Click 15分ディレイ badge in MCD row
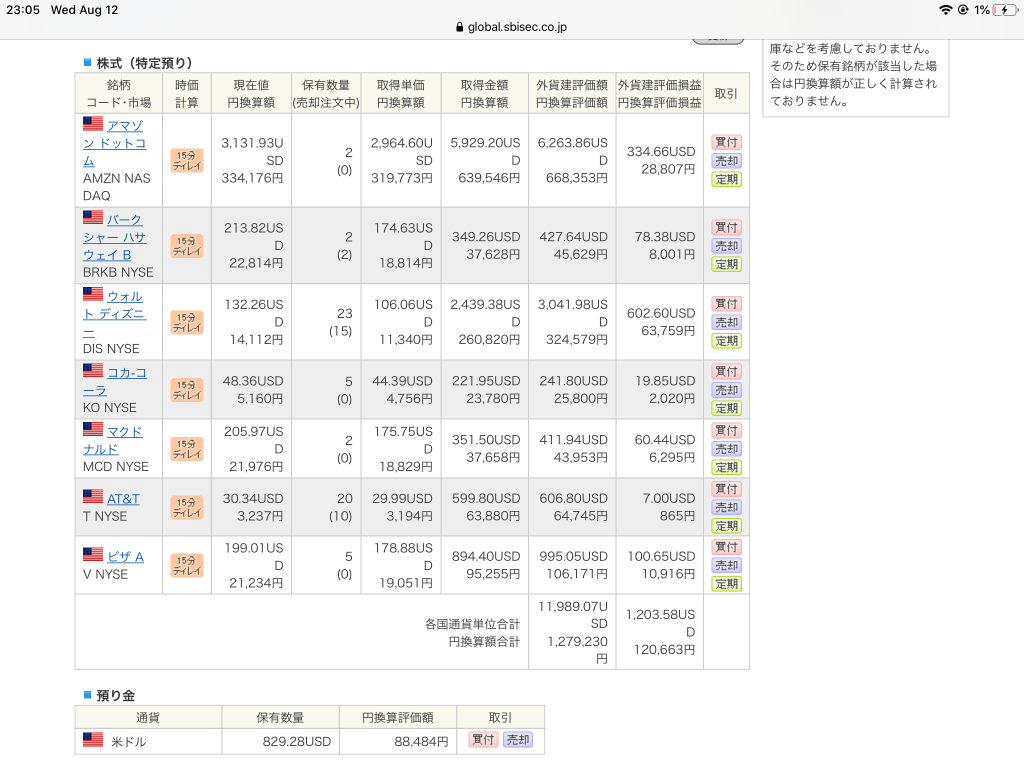The image size is (1024, 768). [187, 449]
